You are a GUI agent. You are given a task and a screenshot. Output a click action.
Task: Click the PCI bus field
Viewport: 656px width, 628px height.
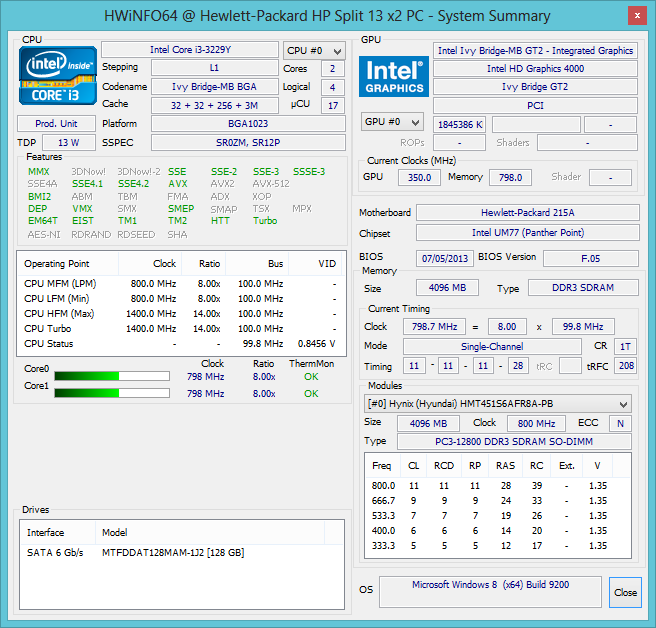tap(536, 105)
